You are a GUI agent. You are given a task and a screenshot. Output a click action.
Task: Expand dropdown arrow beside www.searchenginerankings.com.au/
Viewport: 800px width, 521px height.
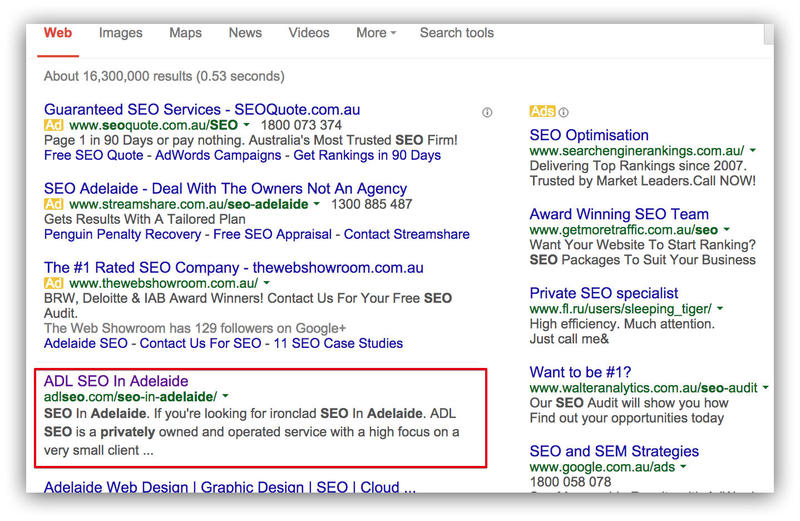[753, 150]
